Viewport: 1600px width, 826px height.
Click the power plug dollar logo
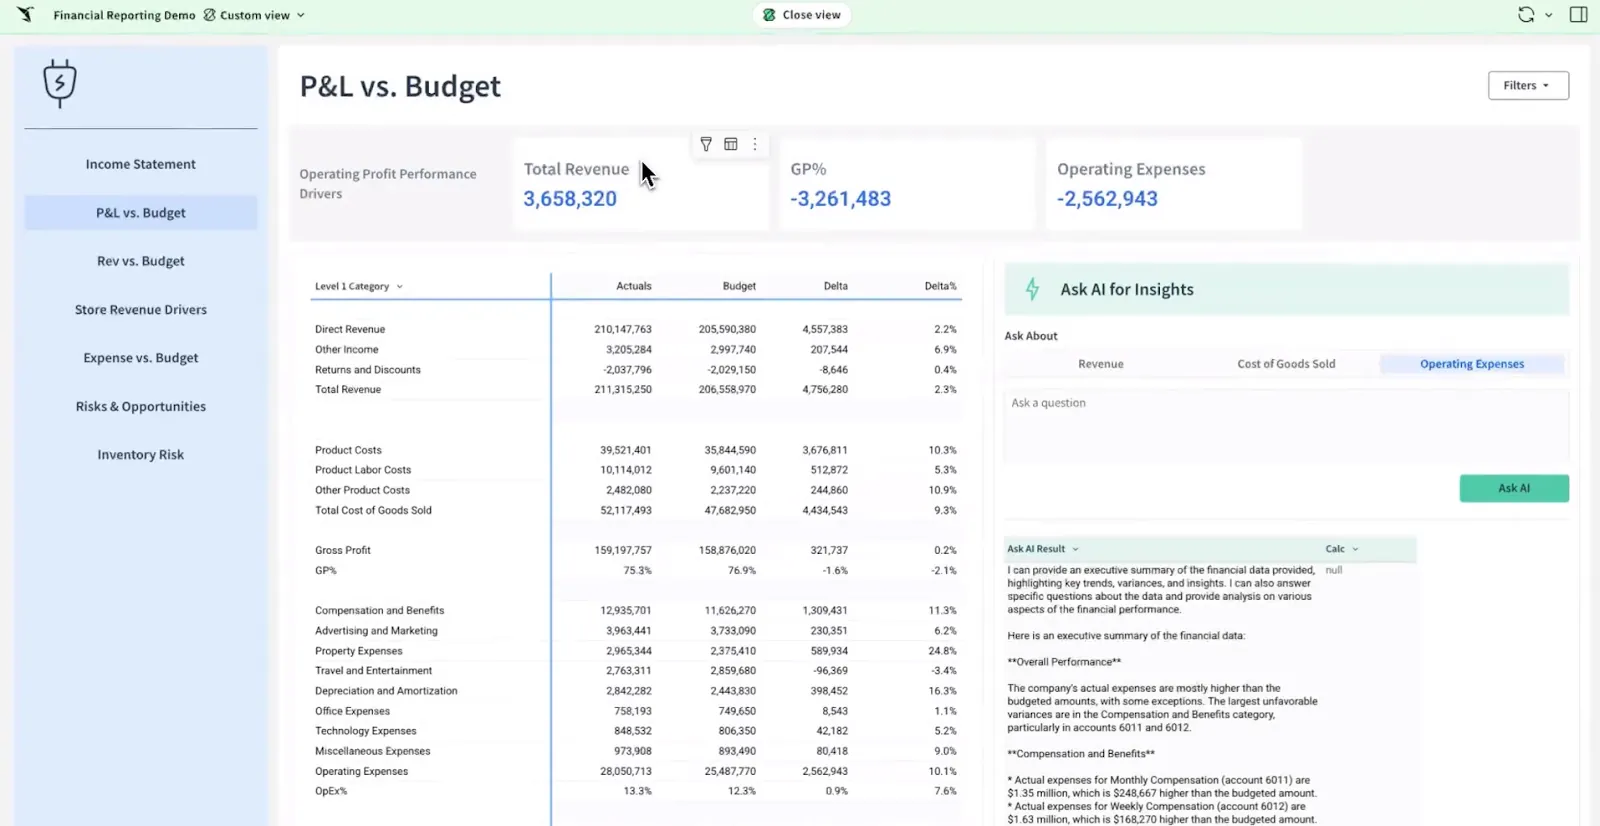[60, 83]
